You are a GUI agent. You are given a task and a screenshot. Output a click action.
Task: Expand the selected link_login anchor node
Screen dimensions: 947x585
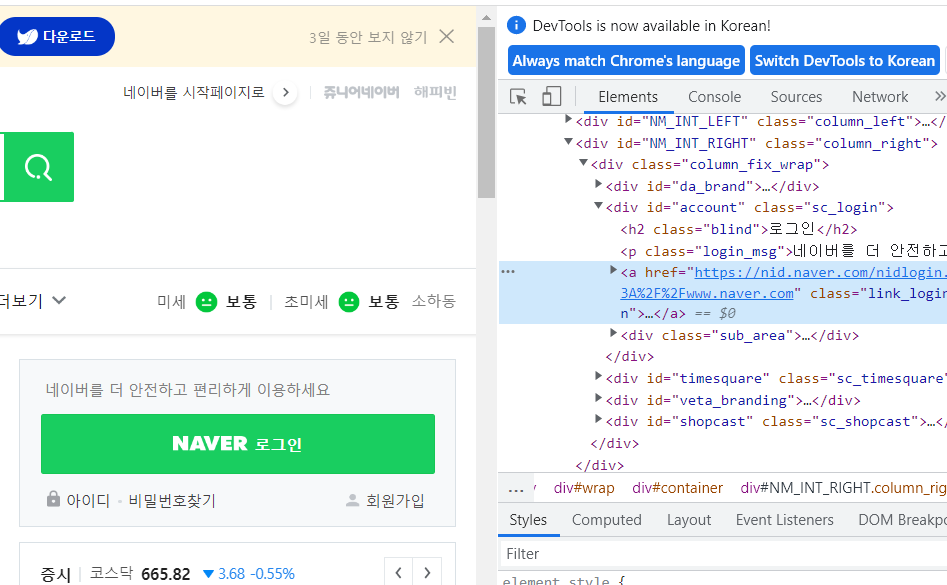tap(614, 270)
